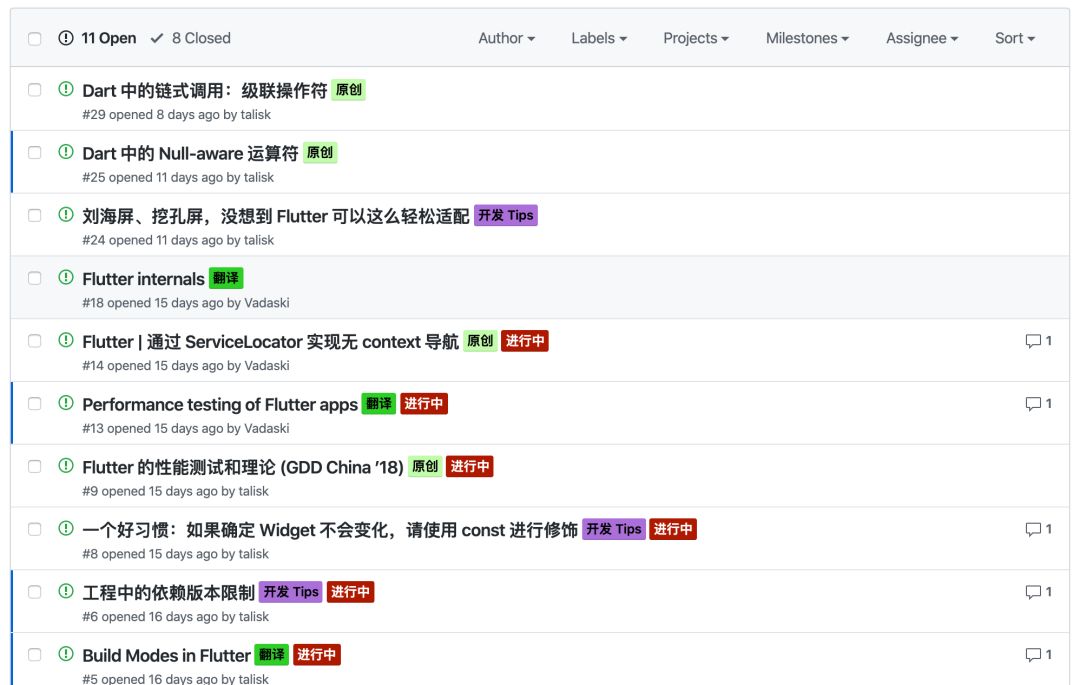Open issue Dart 中的链式调用：级联操作符
This screenshot has width=1080, height=685.
(205, 90)
